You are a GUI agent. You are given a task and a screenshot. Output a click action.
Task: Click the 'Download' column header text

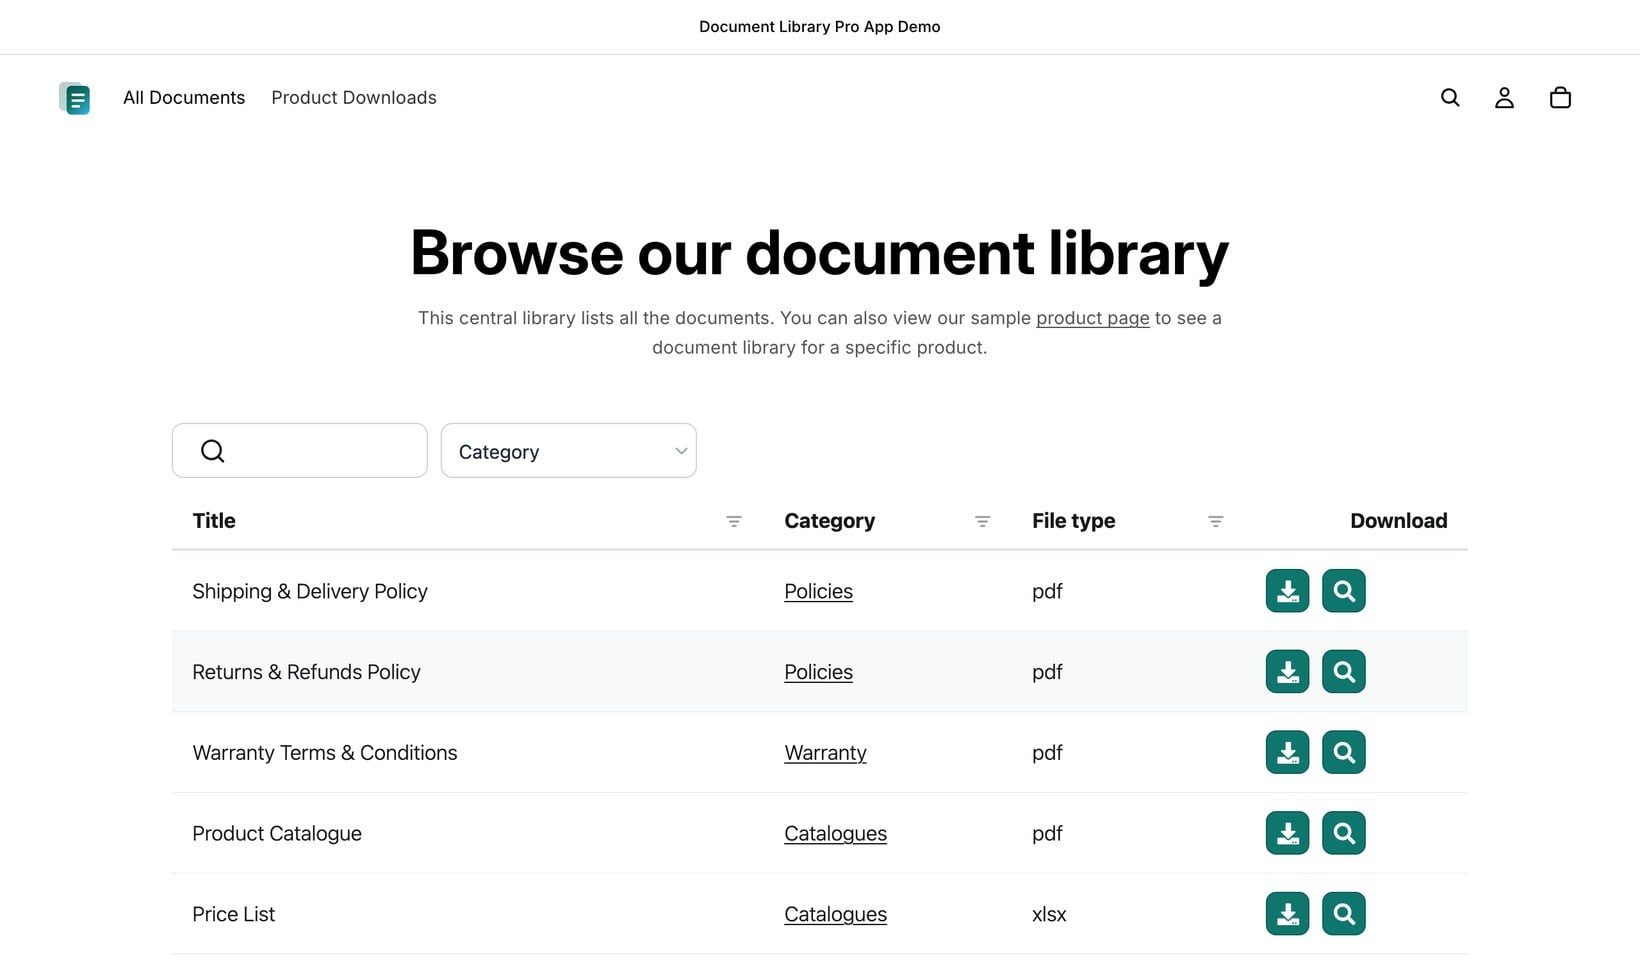(1398, 521)
